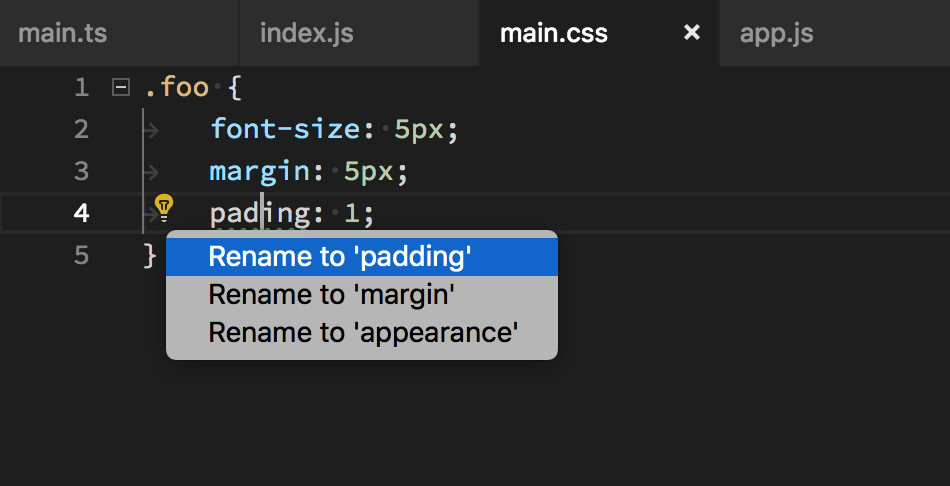Switch to the app.js tab
The image size is (950, 486).
776,33
